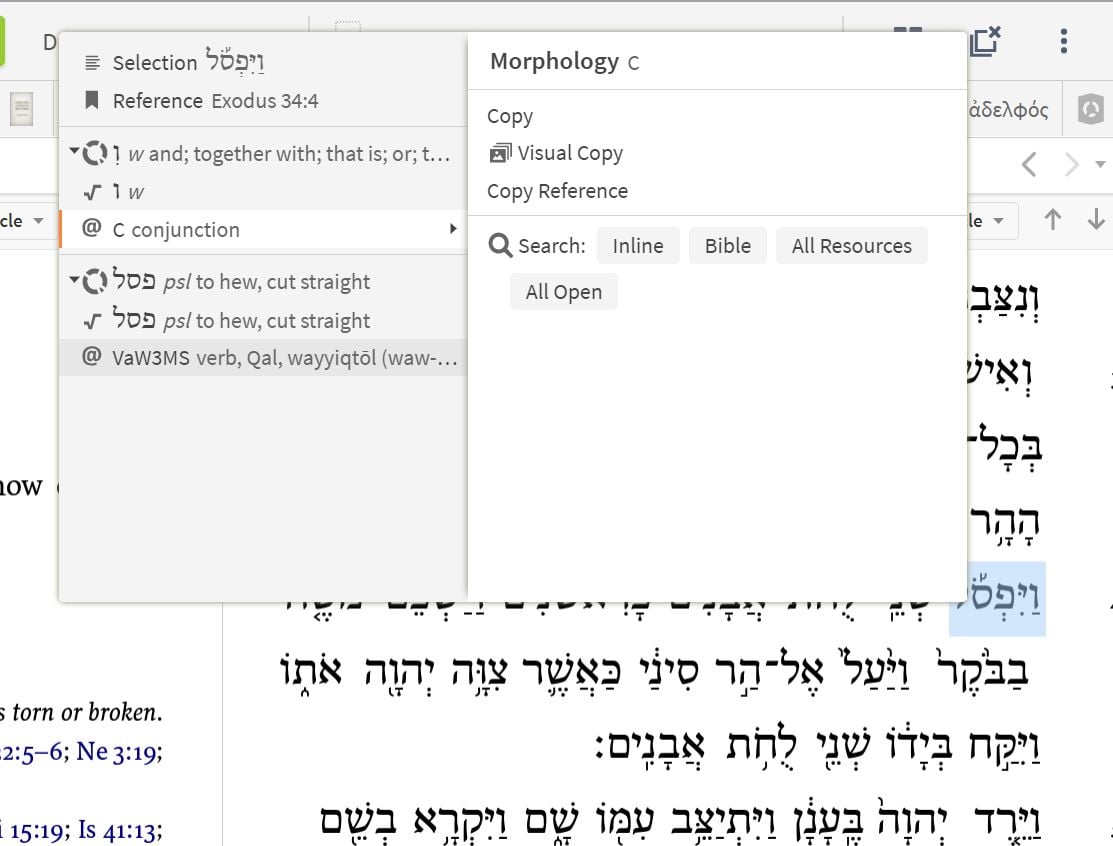The height and width of the screenshot is (846, 1113).
Task: Open the three-dot menu in top right
Action: point(1063,41)
